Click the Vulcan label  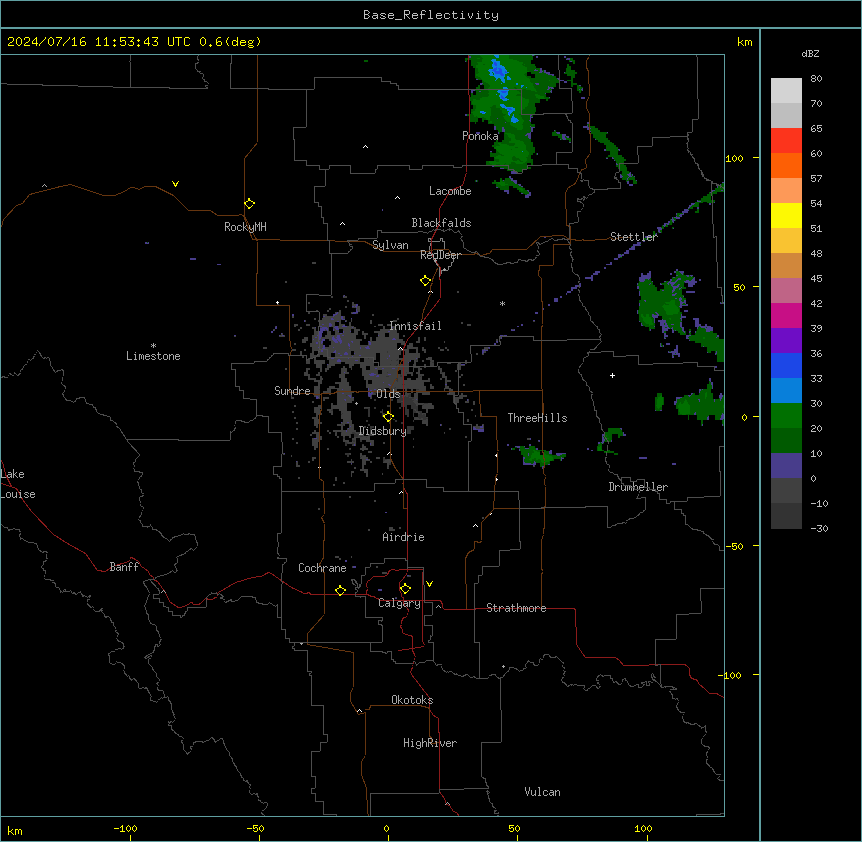[x=543, y=792]
